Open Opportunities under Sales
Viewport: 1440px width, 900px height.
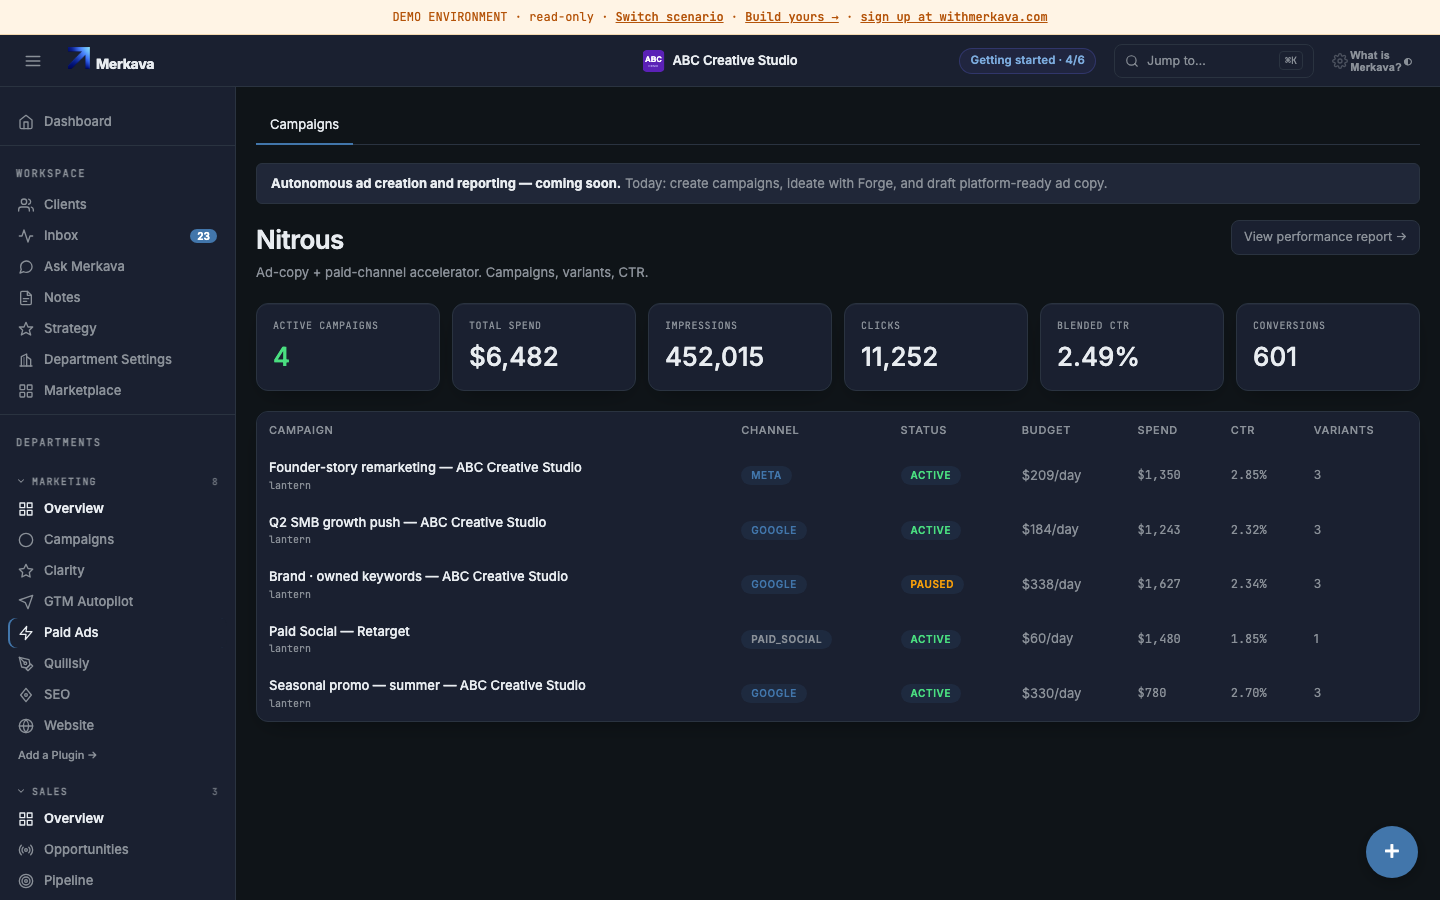tap(117, 850)
